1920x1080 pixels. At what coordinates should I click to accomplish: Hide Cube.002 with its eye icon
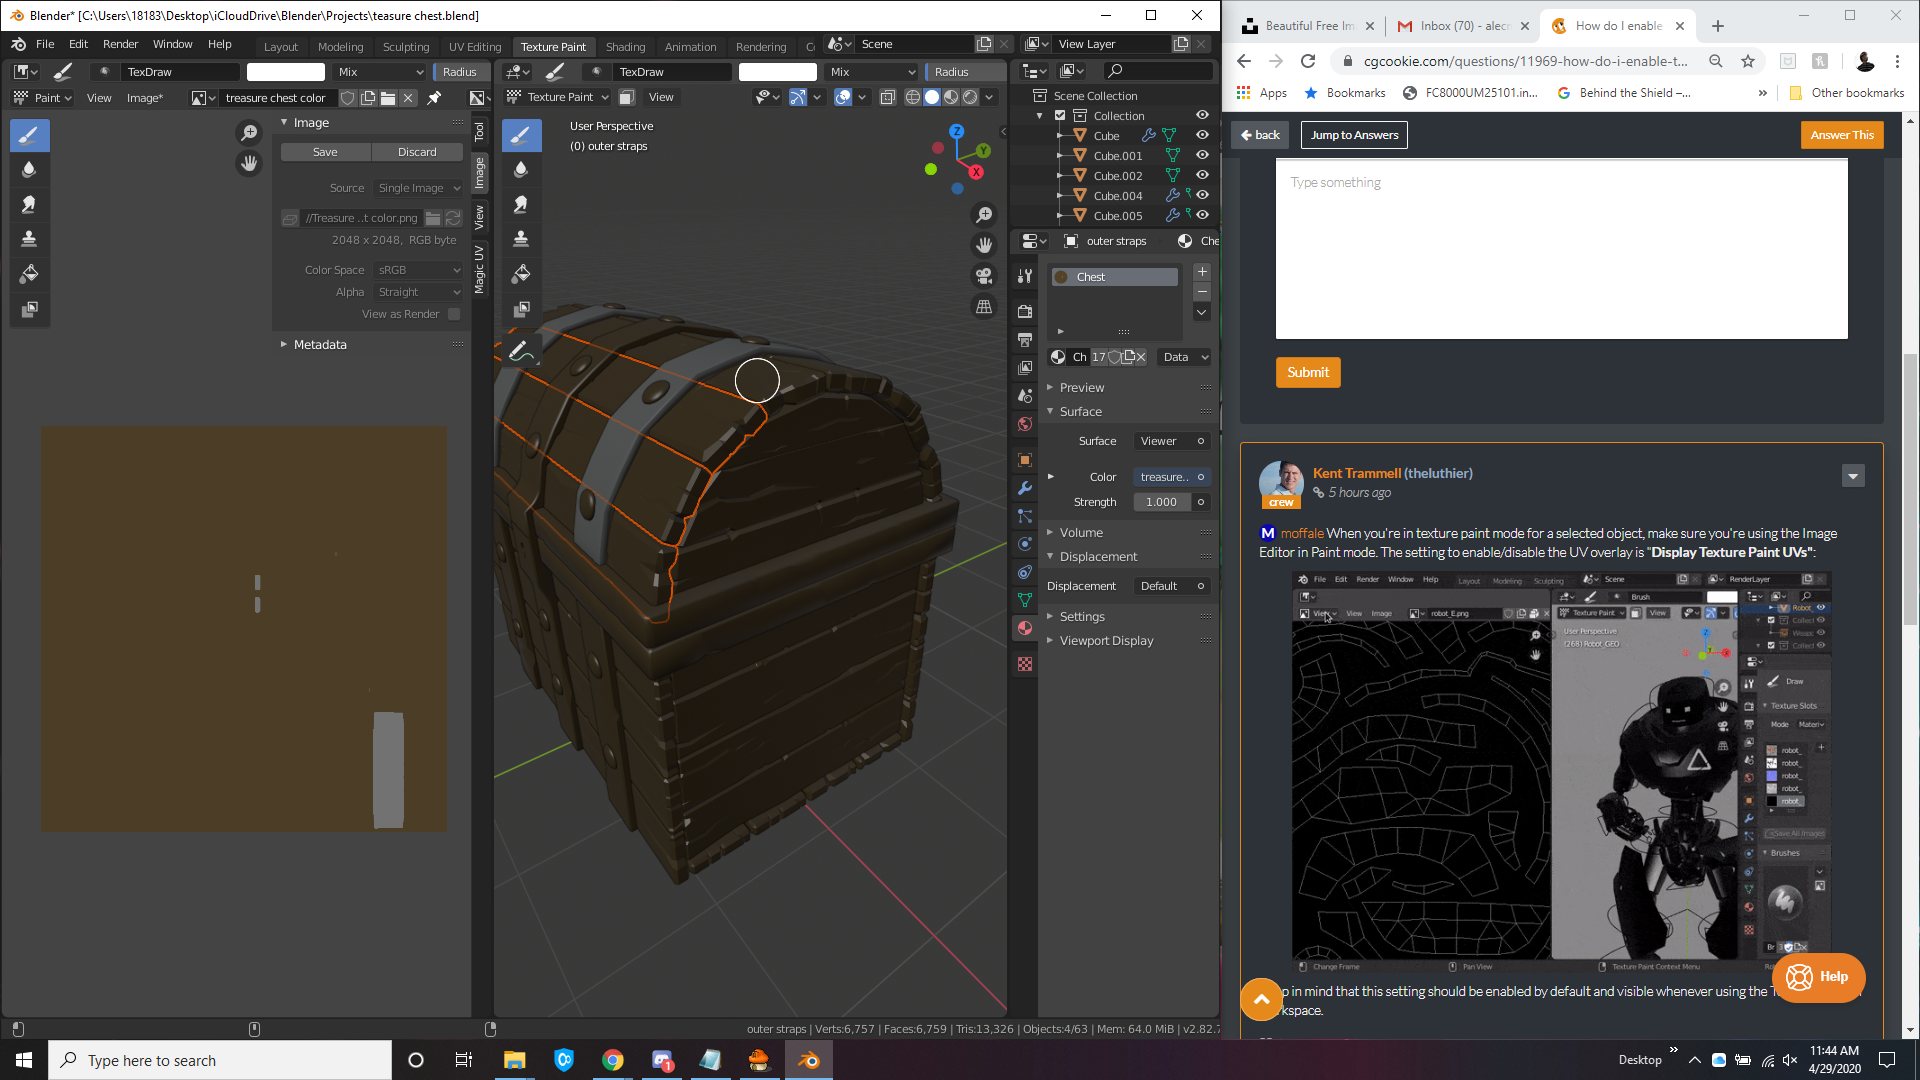pos(1202,175)
